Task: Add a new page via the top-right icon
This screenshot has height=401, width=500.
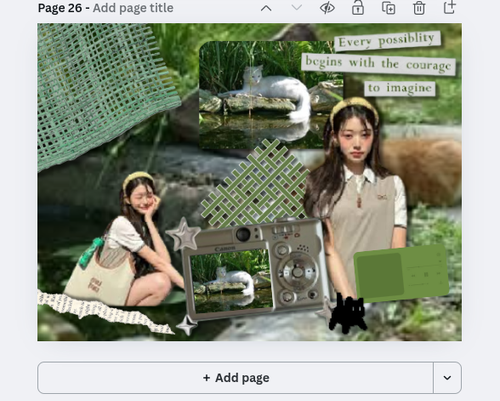Action: tap(449, 7)
